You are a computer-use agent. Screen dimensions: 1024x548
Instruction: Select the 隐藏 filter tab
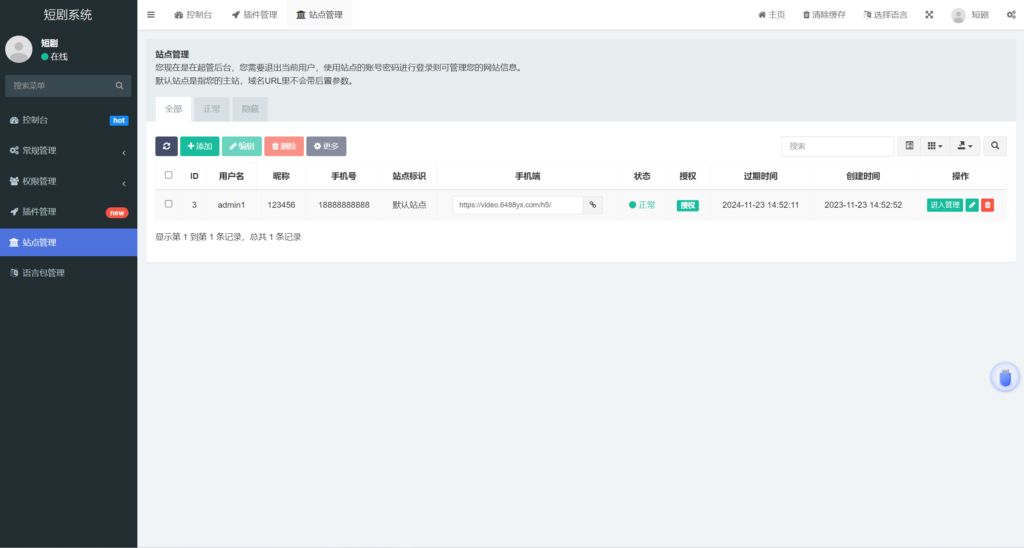(x=250, y=109)
